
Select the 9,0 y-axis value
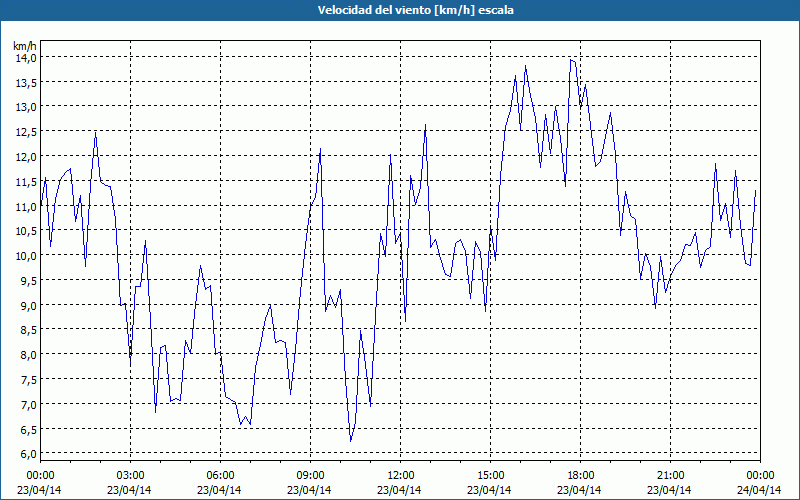27,305
